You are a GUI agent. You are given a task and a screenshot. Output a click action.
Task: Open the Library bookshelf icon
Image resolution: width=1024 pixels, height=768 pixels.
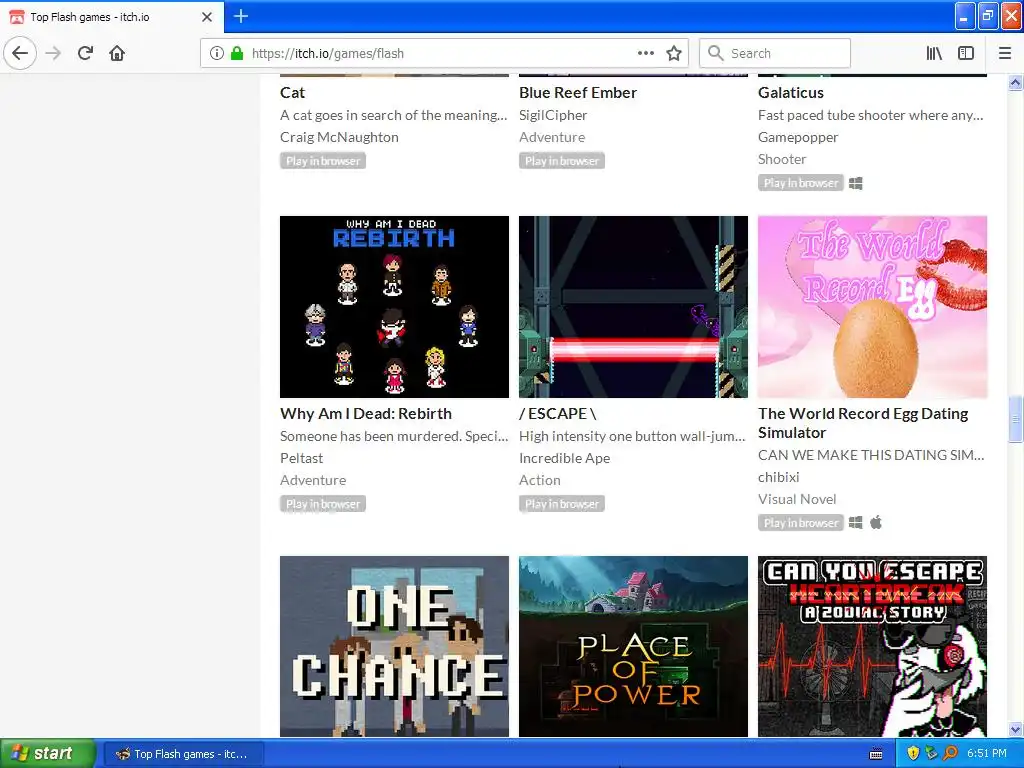934,53
